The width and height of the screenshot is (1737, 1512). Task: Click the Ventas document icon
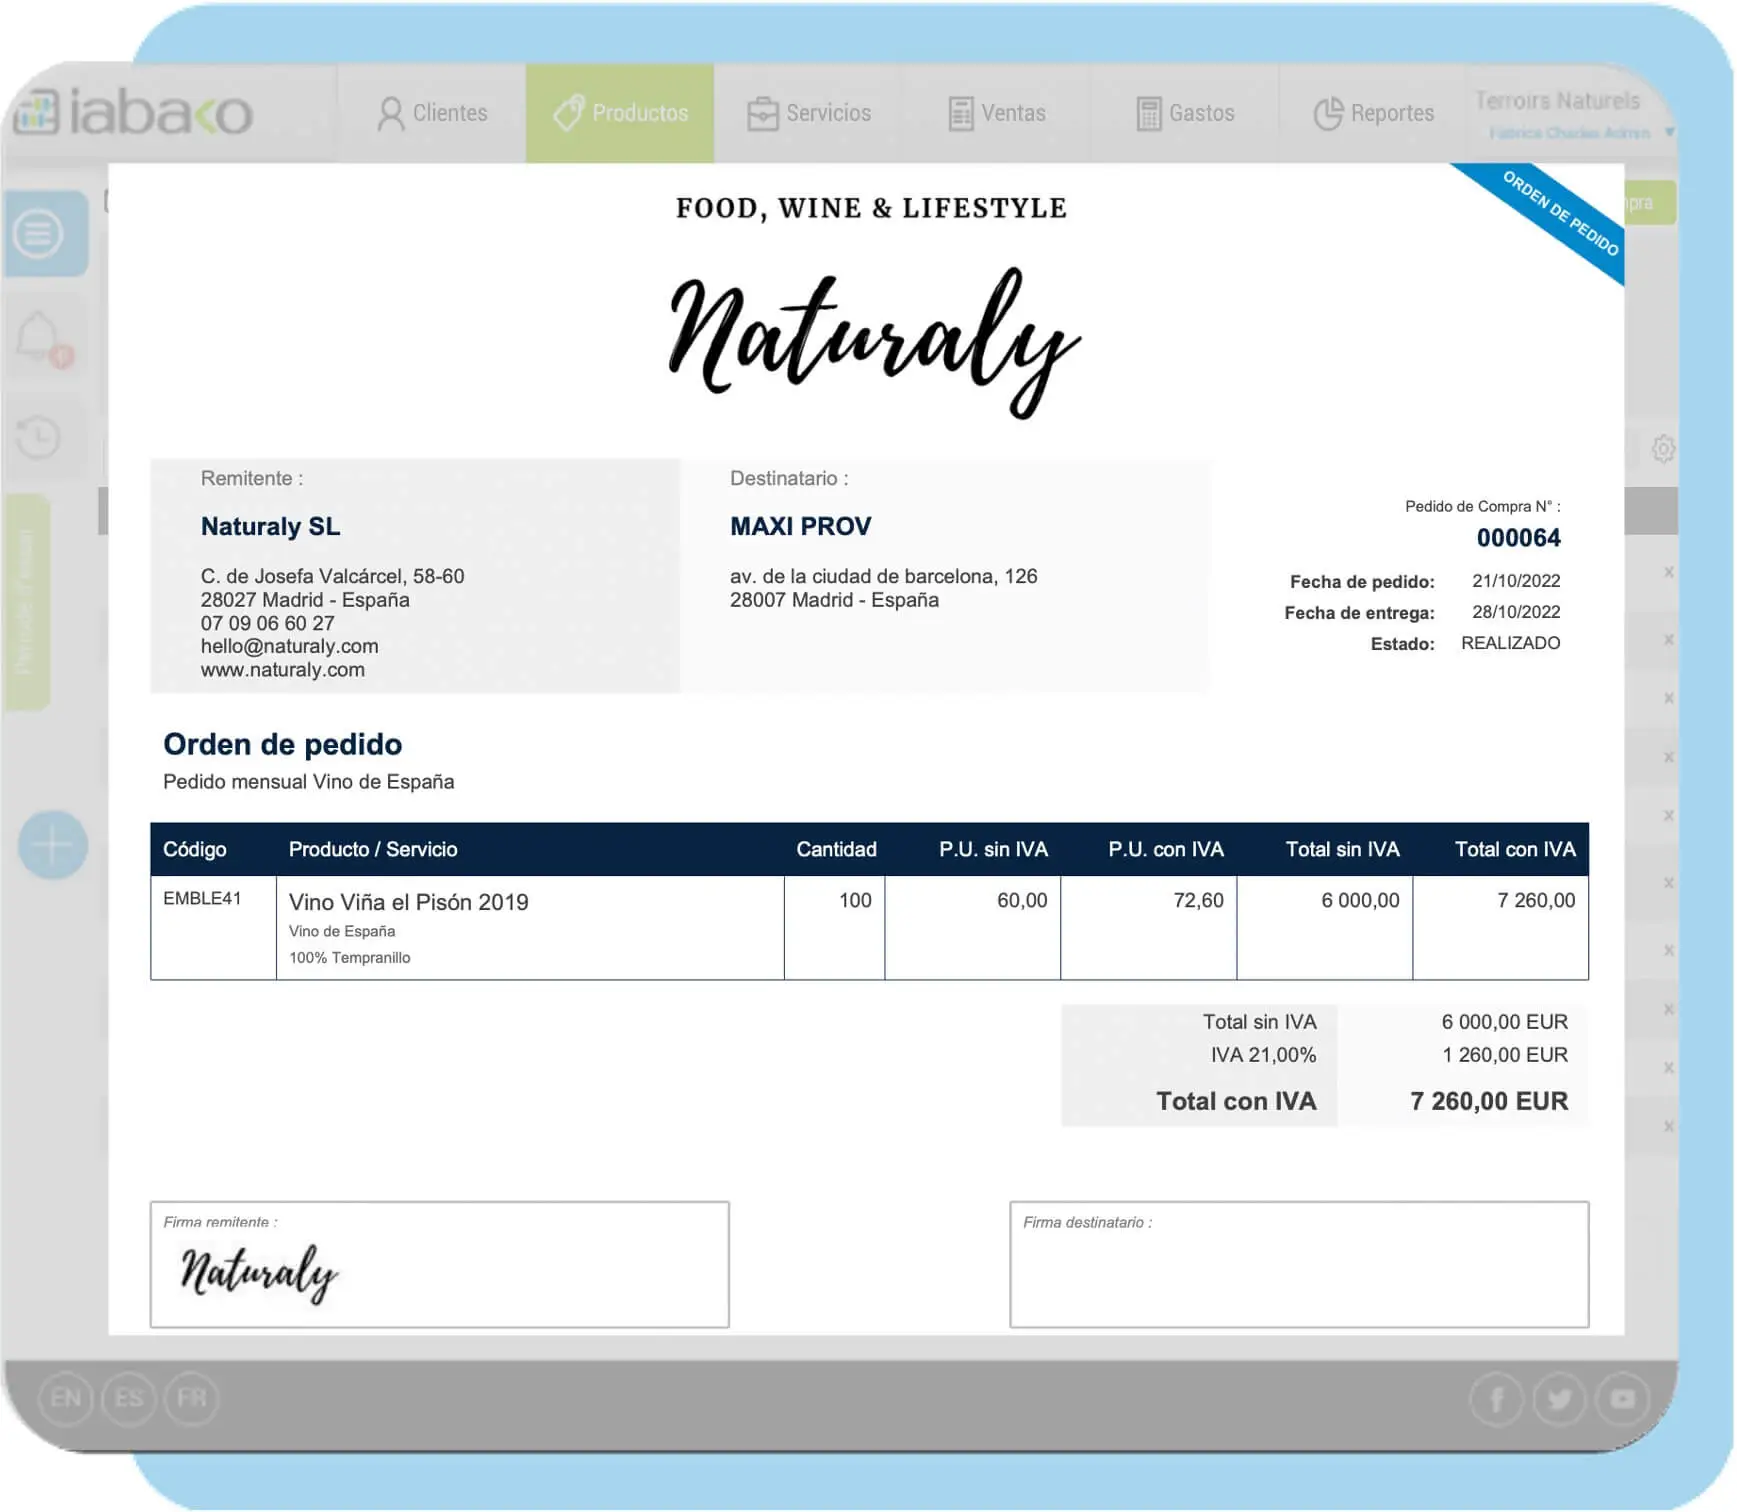coord(960,114)
